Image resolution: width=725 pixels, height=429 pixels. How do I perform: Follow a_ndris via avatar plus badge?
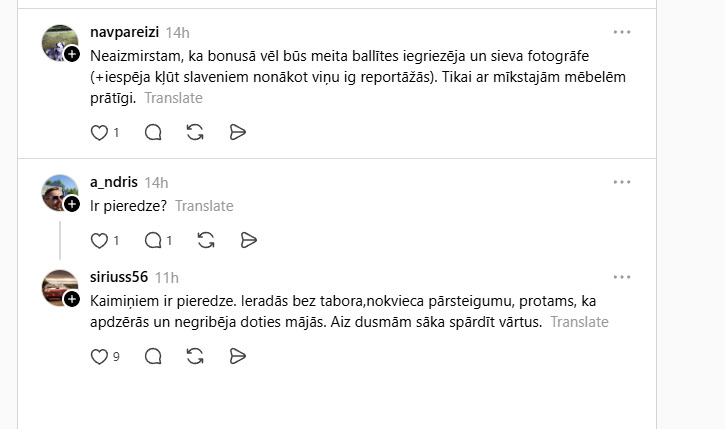tap(73, 205)
